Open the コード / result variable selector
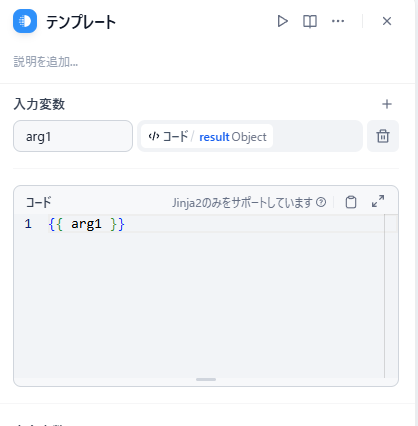 point(250,136)
